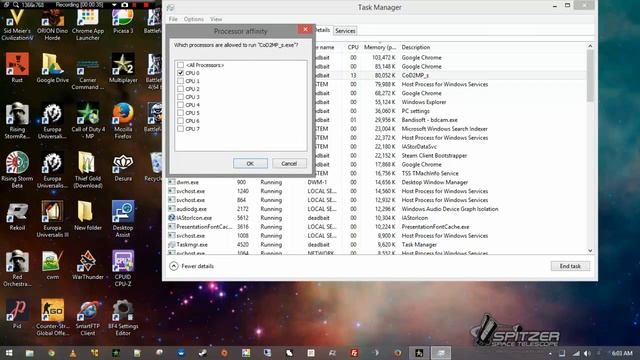Check the All Processors checkbox

click(x=180, y=65)
